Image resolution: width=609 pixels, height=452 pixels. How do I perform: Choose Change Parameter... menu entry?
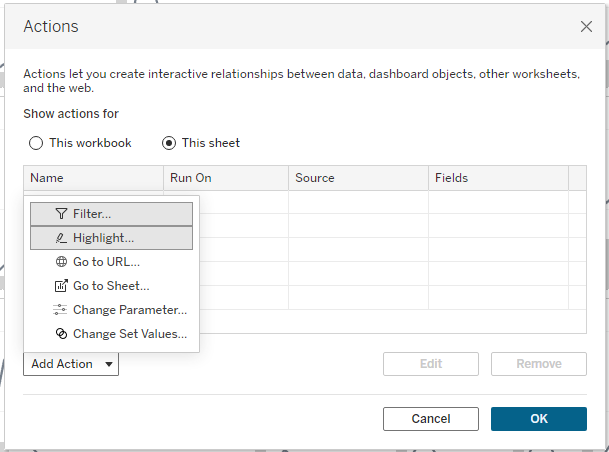111,310
